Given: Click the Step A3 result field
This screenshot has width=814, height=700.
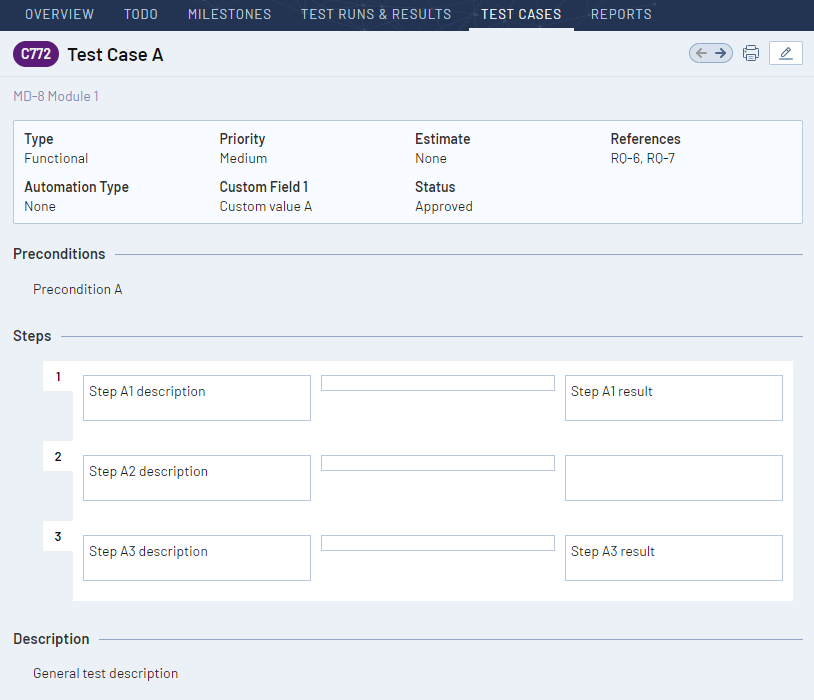Looking at the screenshot, I should point(673,557).
